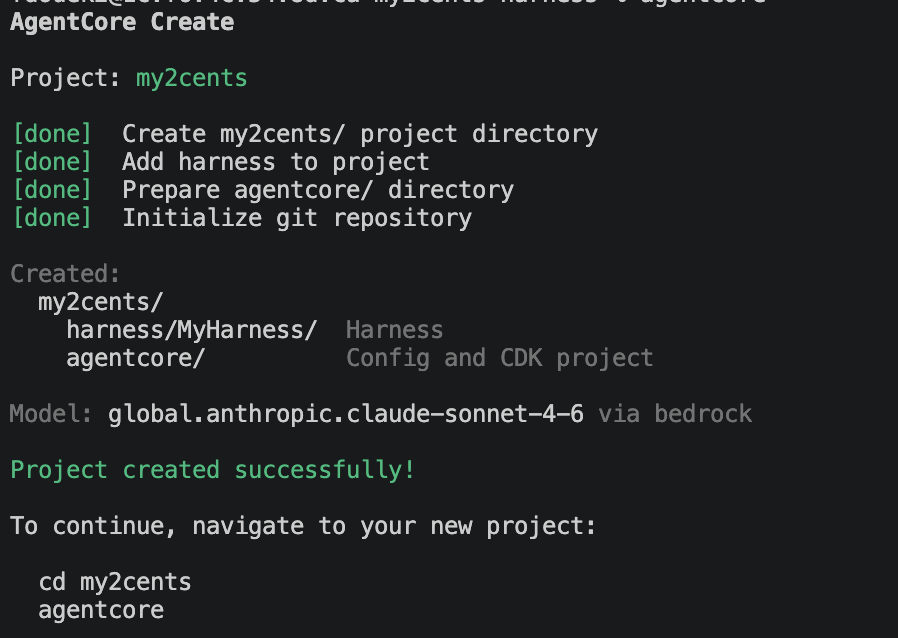Click the agentcore command on last line
Viewport: 898px width, 638px height.
click(x=100, y=610)
